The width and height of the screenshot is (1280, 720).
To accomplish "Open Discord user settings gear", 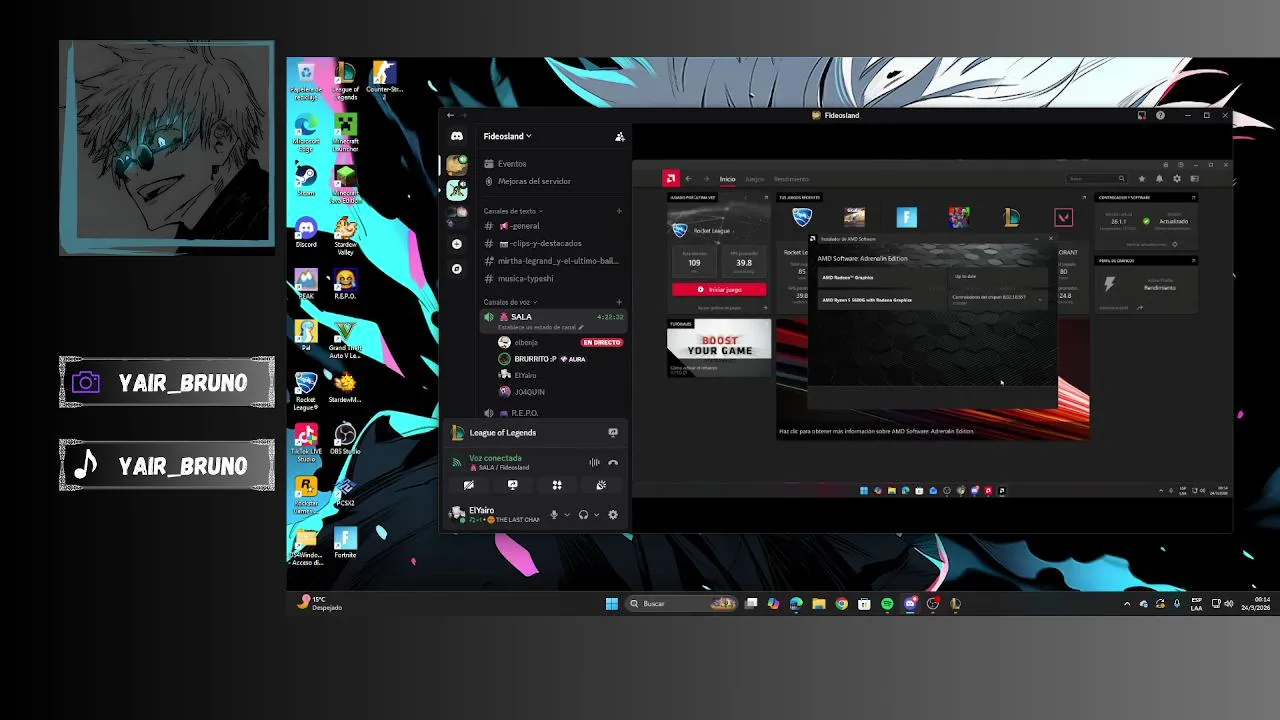I will tap(613, 515).
